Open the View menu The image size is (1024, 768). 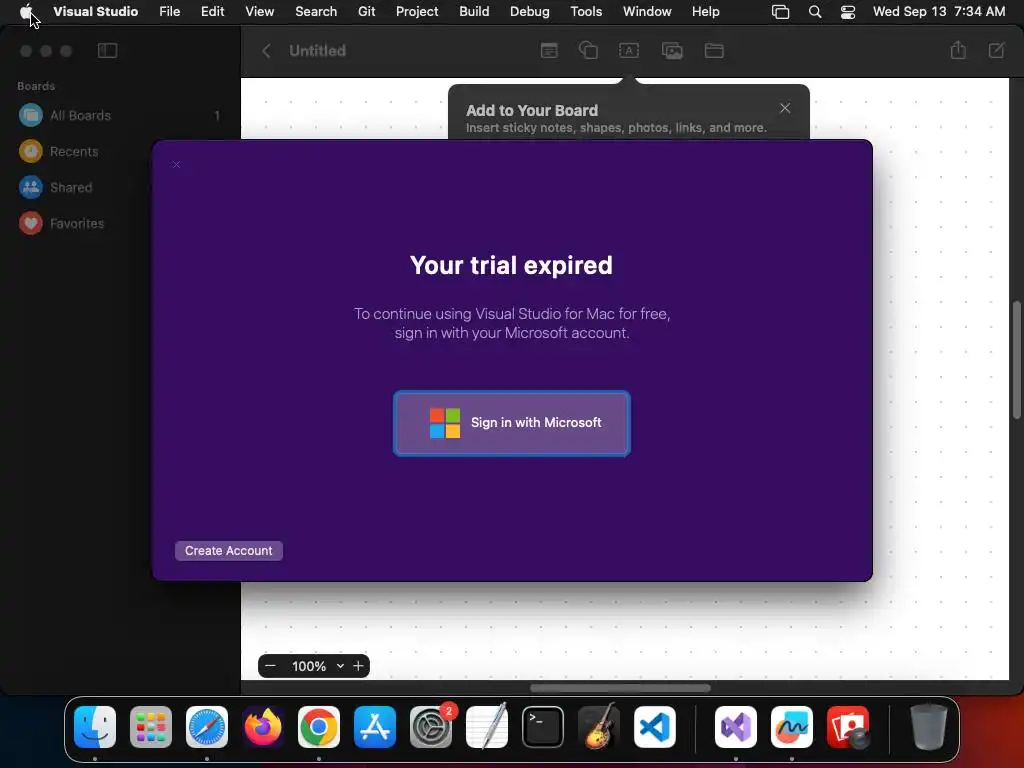coord(259,12)
